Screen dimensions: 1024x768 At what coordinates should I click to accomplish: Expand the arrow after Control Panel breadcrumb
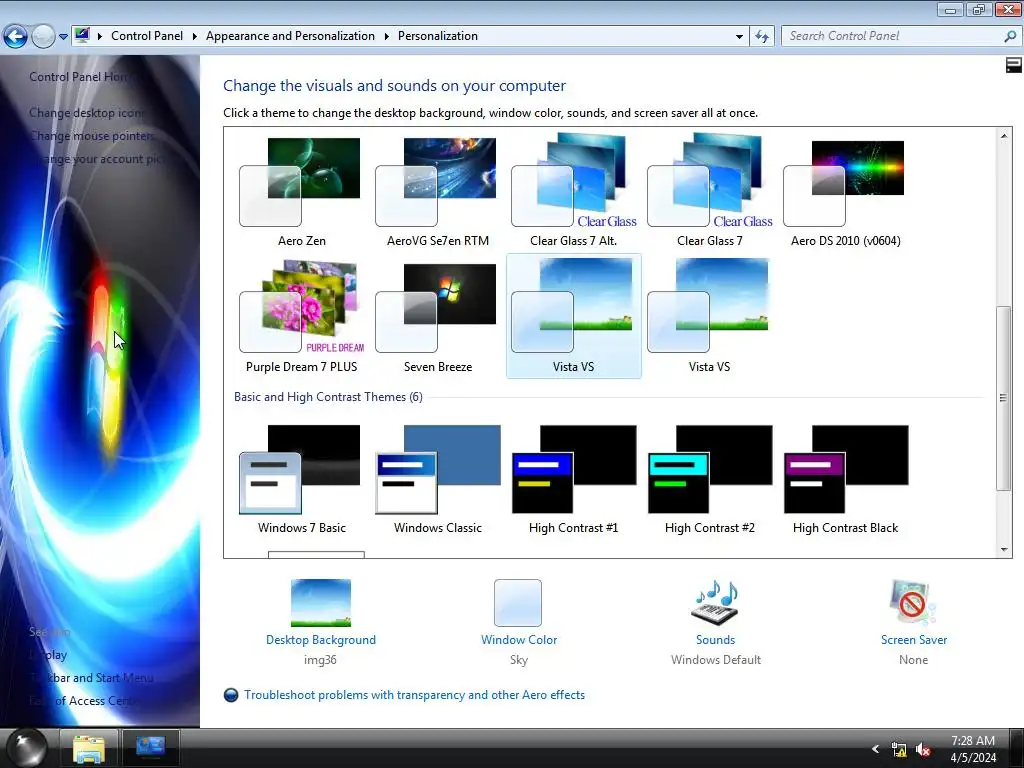point(195,36)
